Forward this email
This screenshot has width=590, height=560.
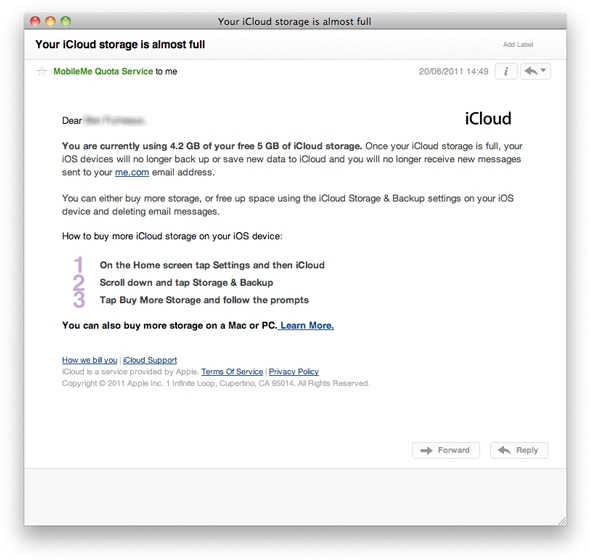click(446, 450)
